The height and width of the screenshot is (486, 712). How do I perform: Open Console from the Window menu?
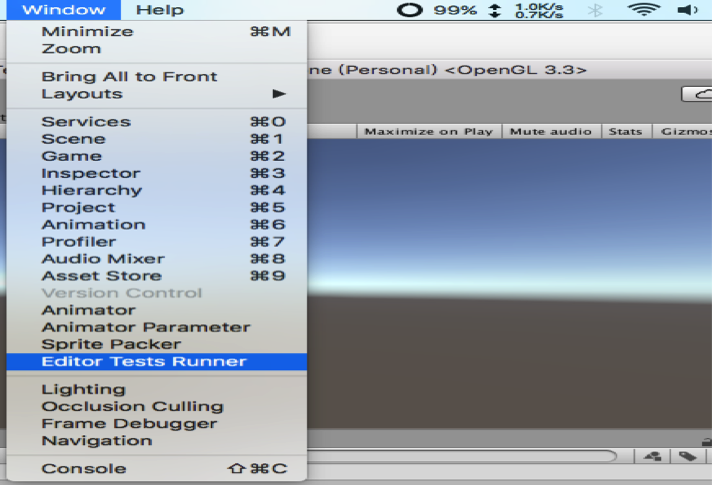[157, 468]
